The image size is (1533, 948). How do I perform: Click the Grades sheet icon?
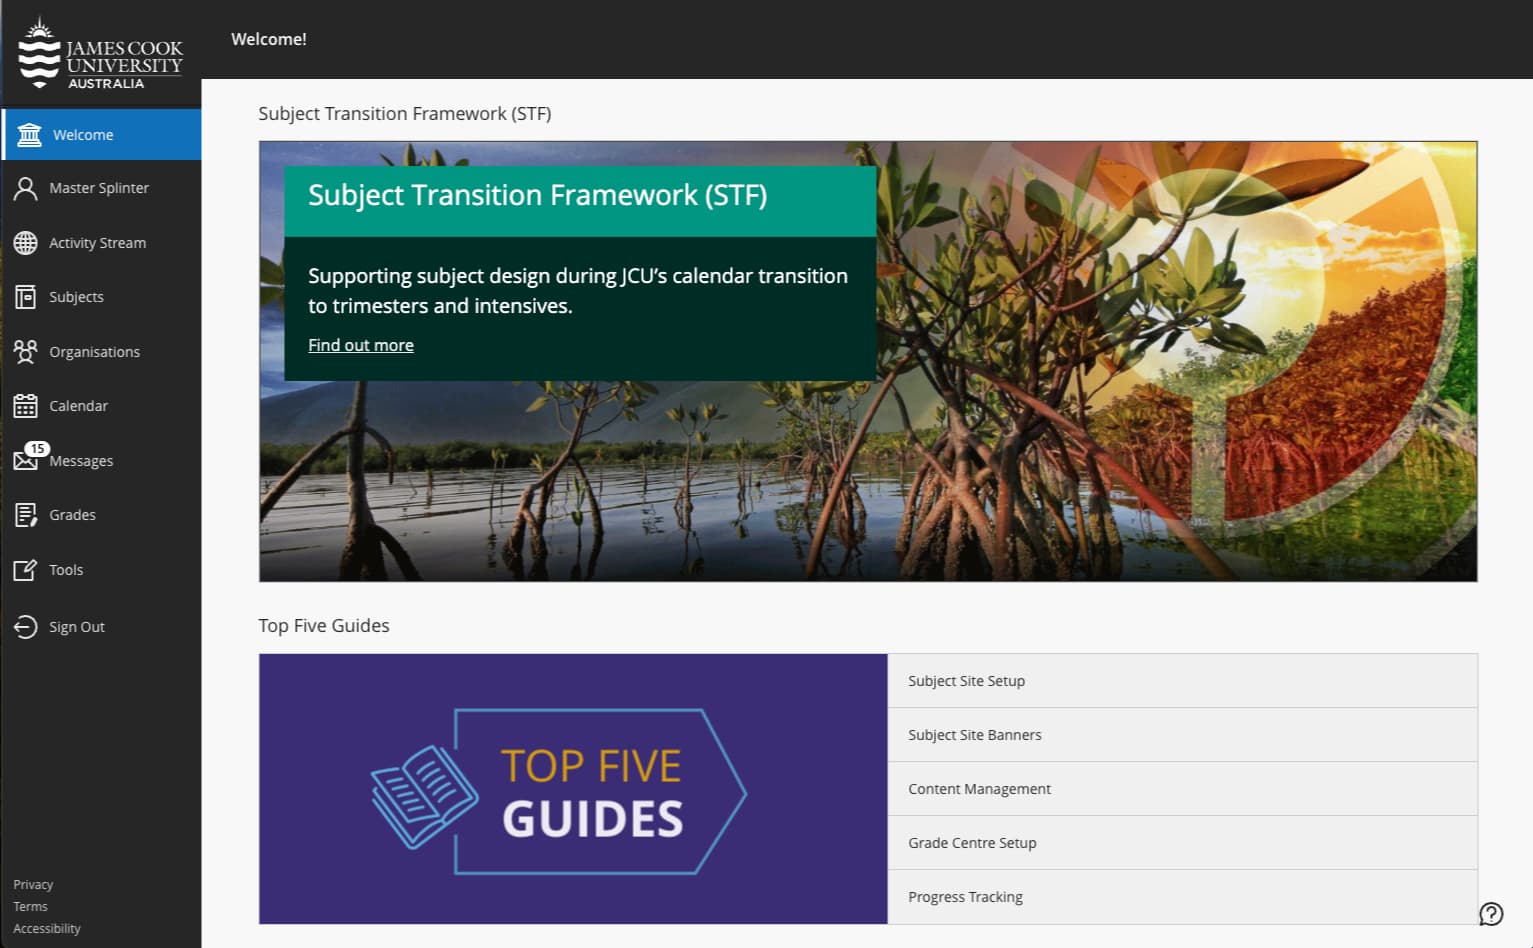click(25, 515)
